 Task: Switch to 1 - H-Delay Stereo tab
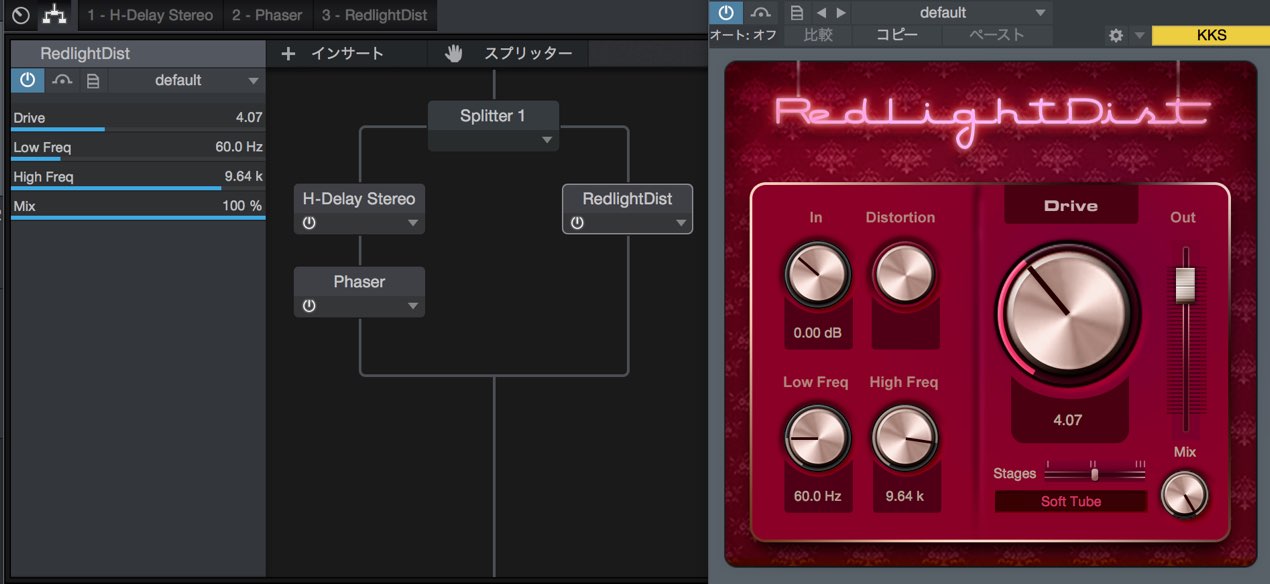click(150, 15)
